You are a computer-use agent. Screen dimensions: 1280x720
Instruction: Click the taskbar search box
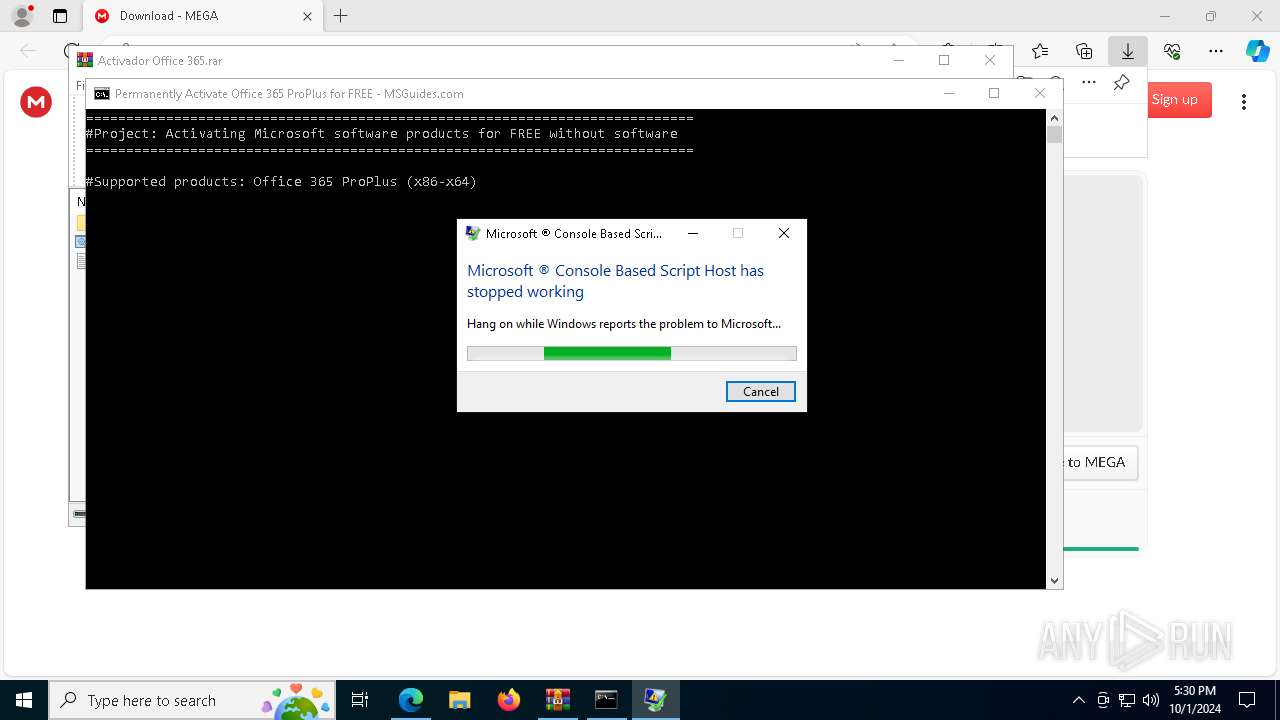(x=192, y=700)
